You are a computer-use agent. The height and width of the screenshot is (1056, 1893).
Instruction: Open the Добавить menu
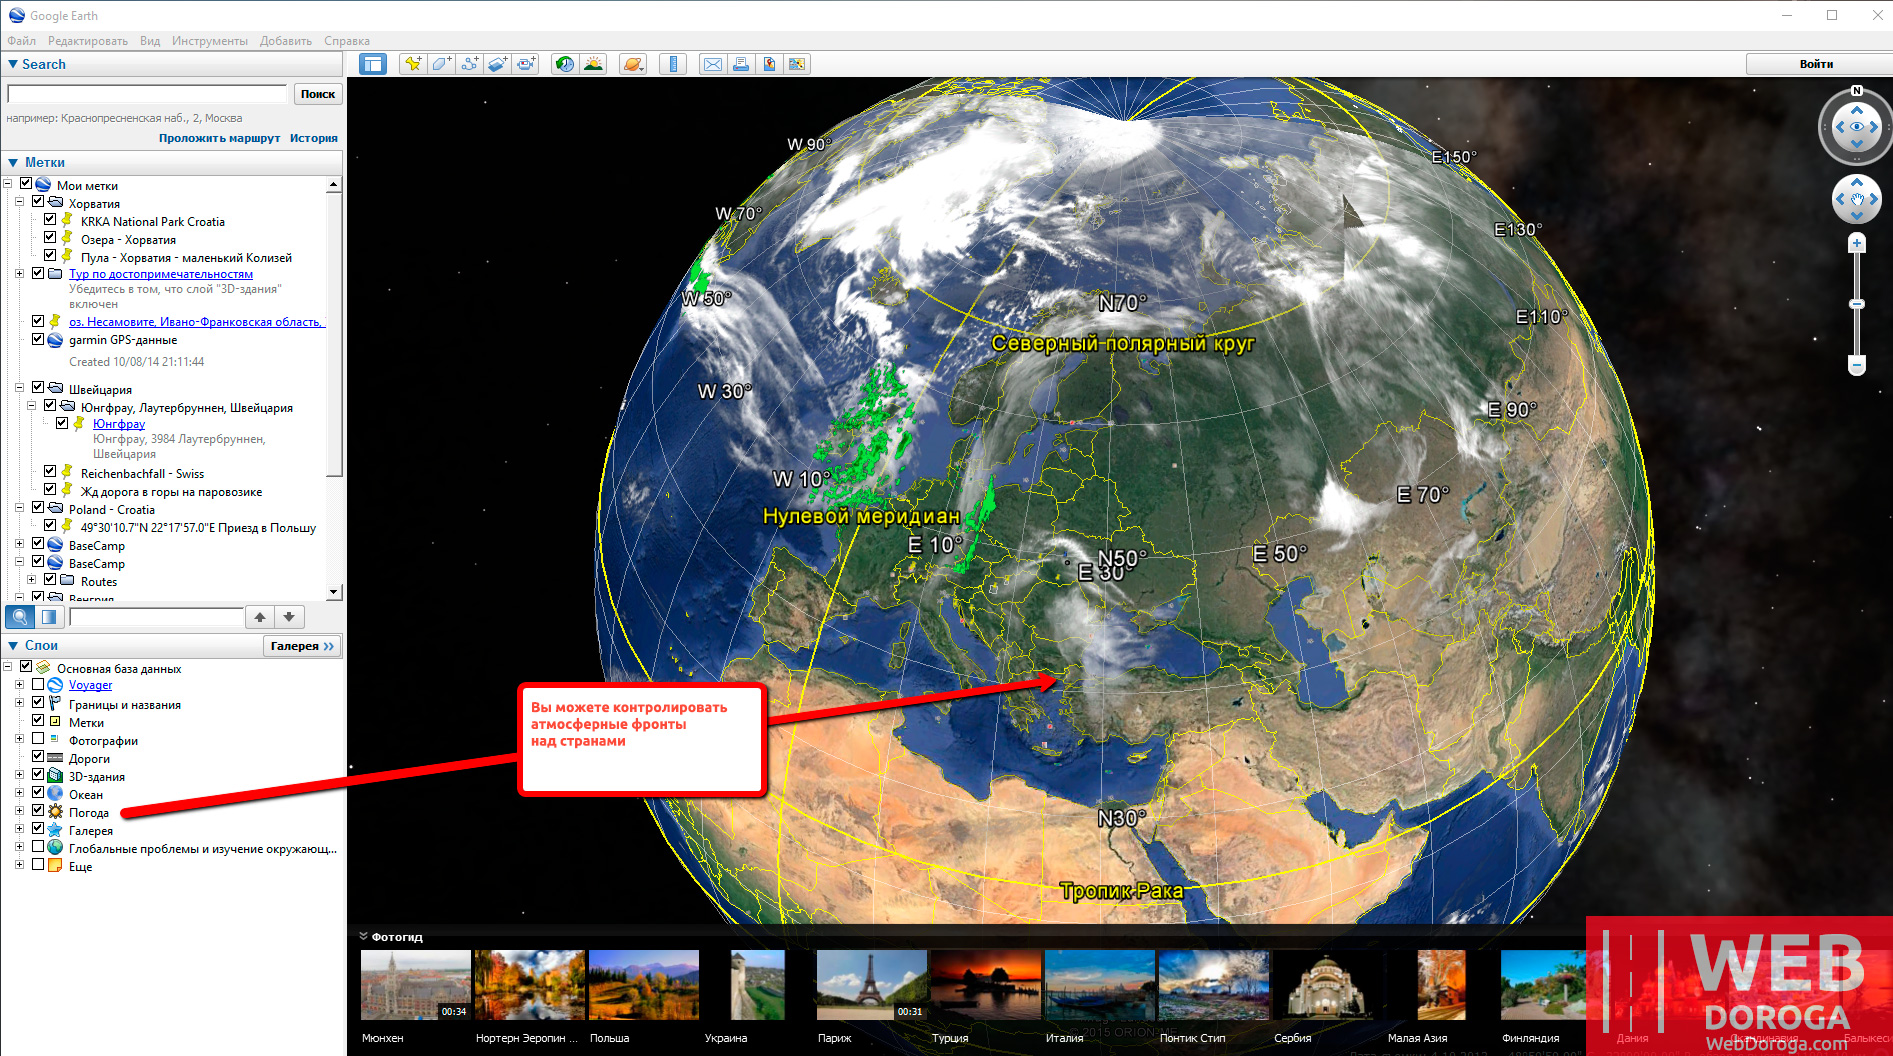(286, 41)
